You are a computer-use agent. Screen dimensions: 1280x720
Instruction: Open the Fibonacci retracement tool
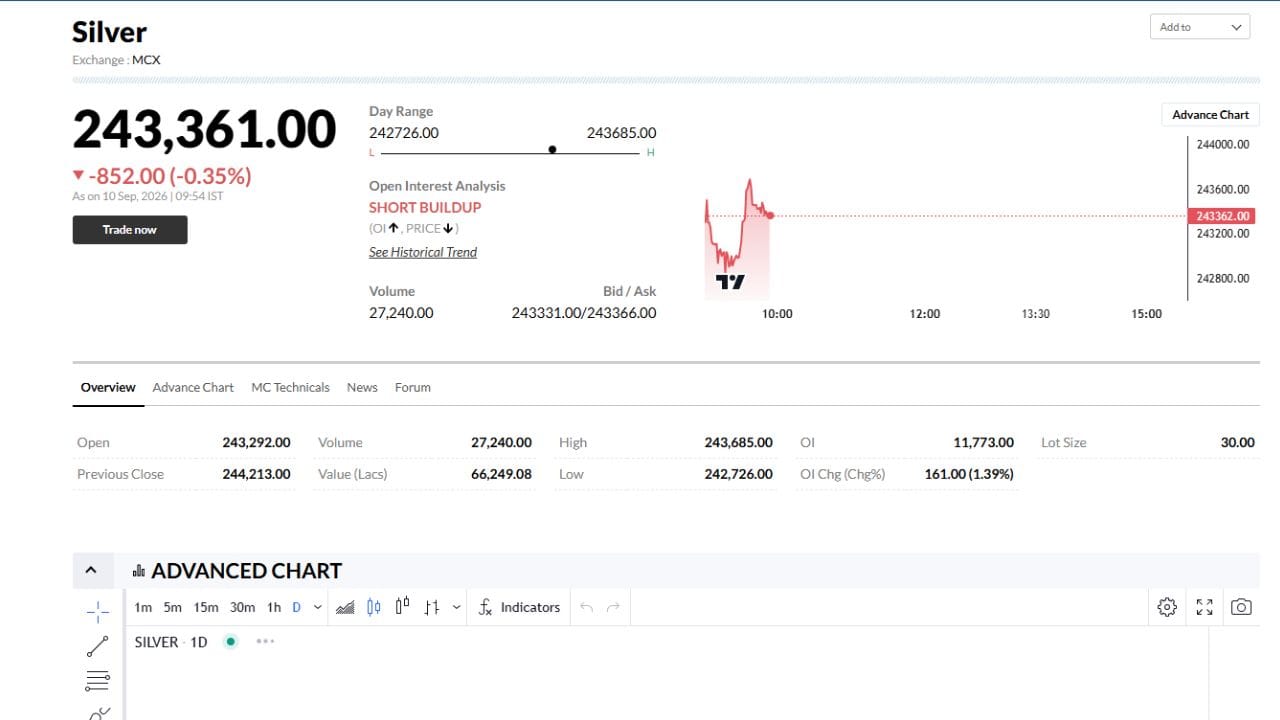(x=98, y=682)
